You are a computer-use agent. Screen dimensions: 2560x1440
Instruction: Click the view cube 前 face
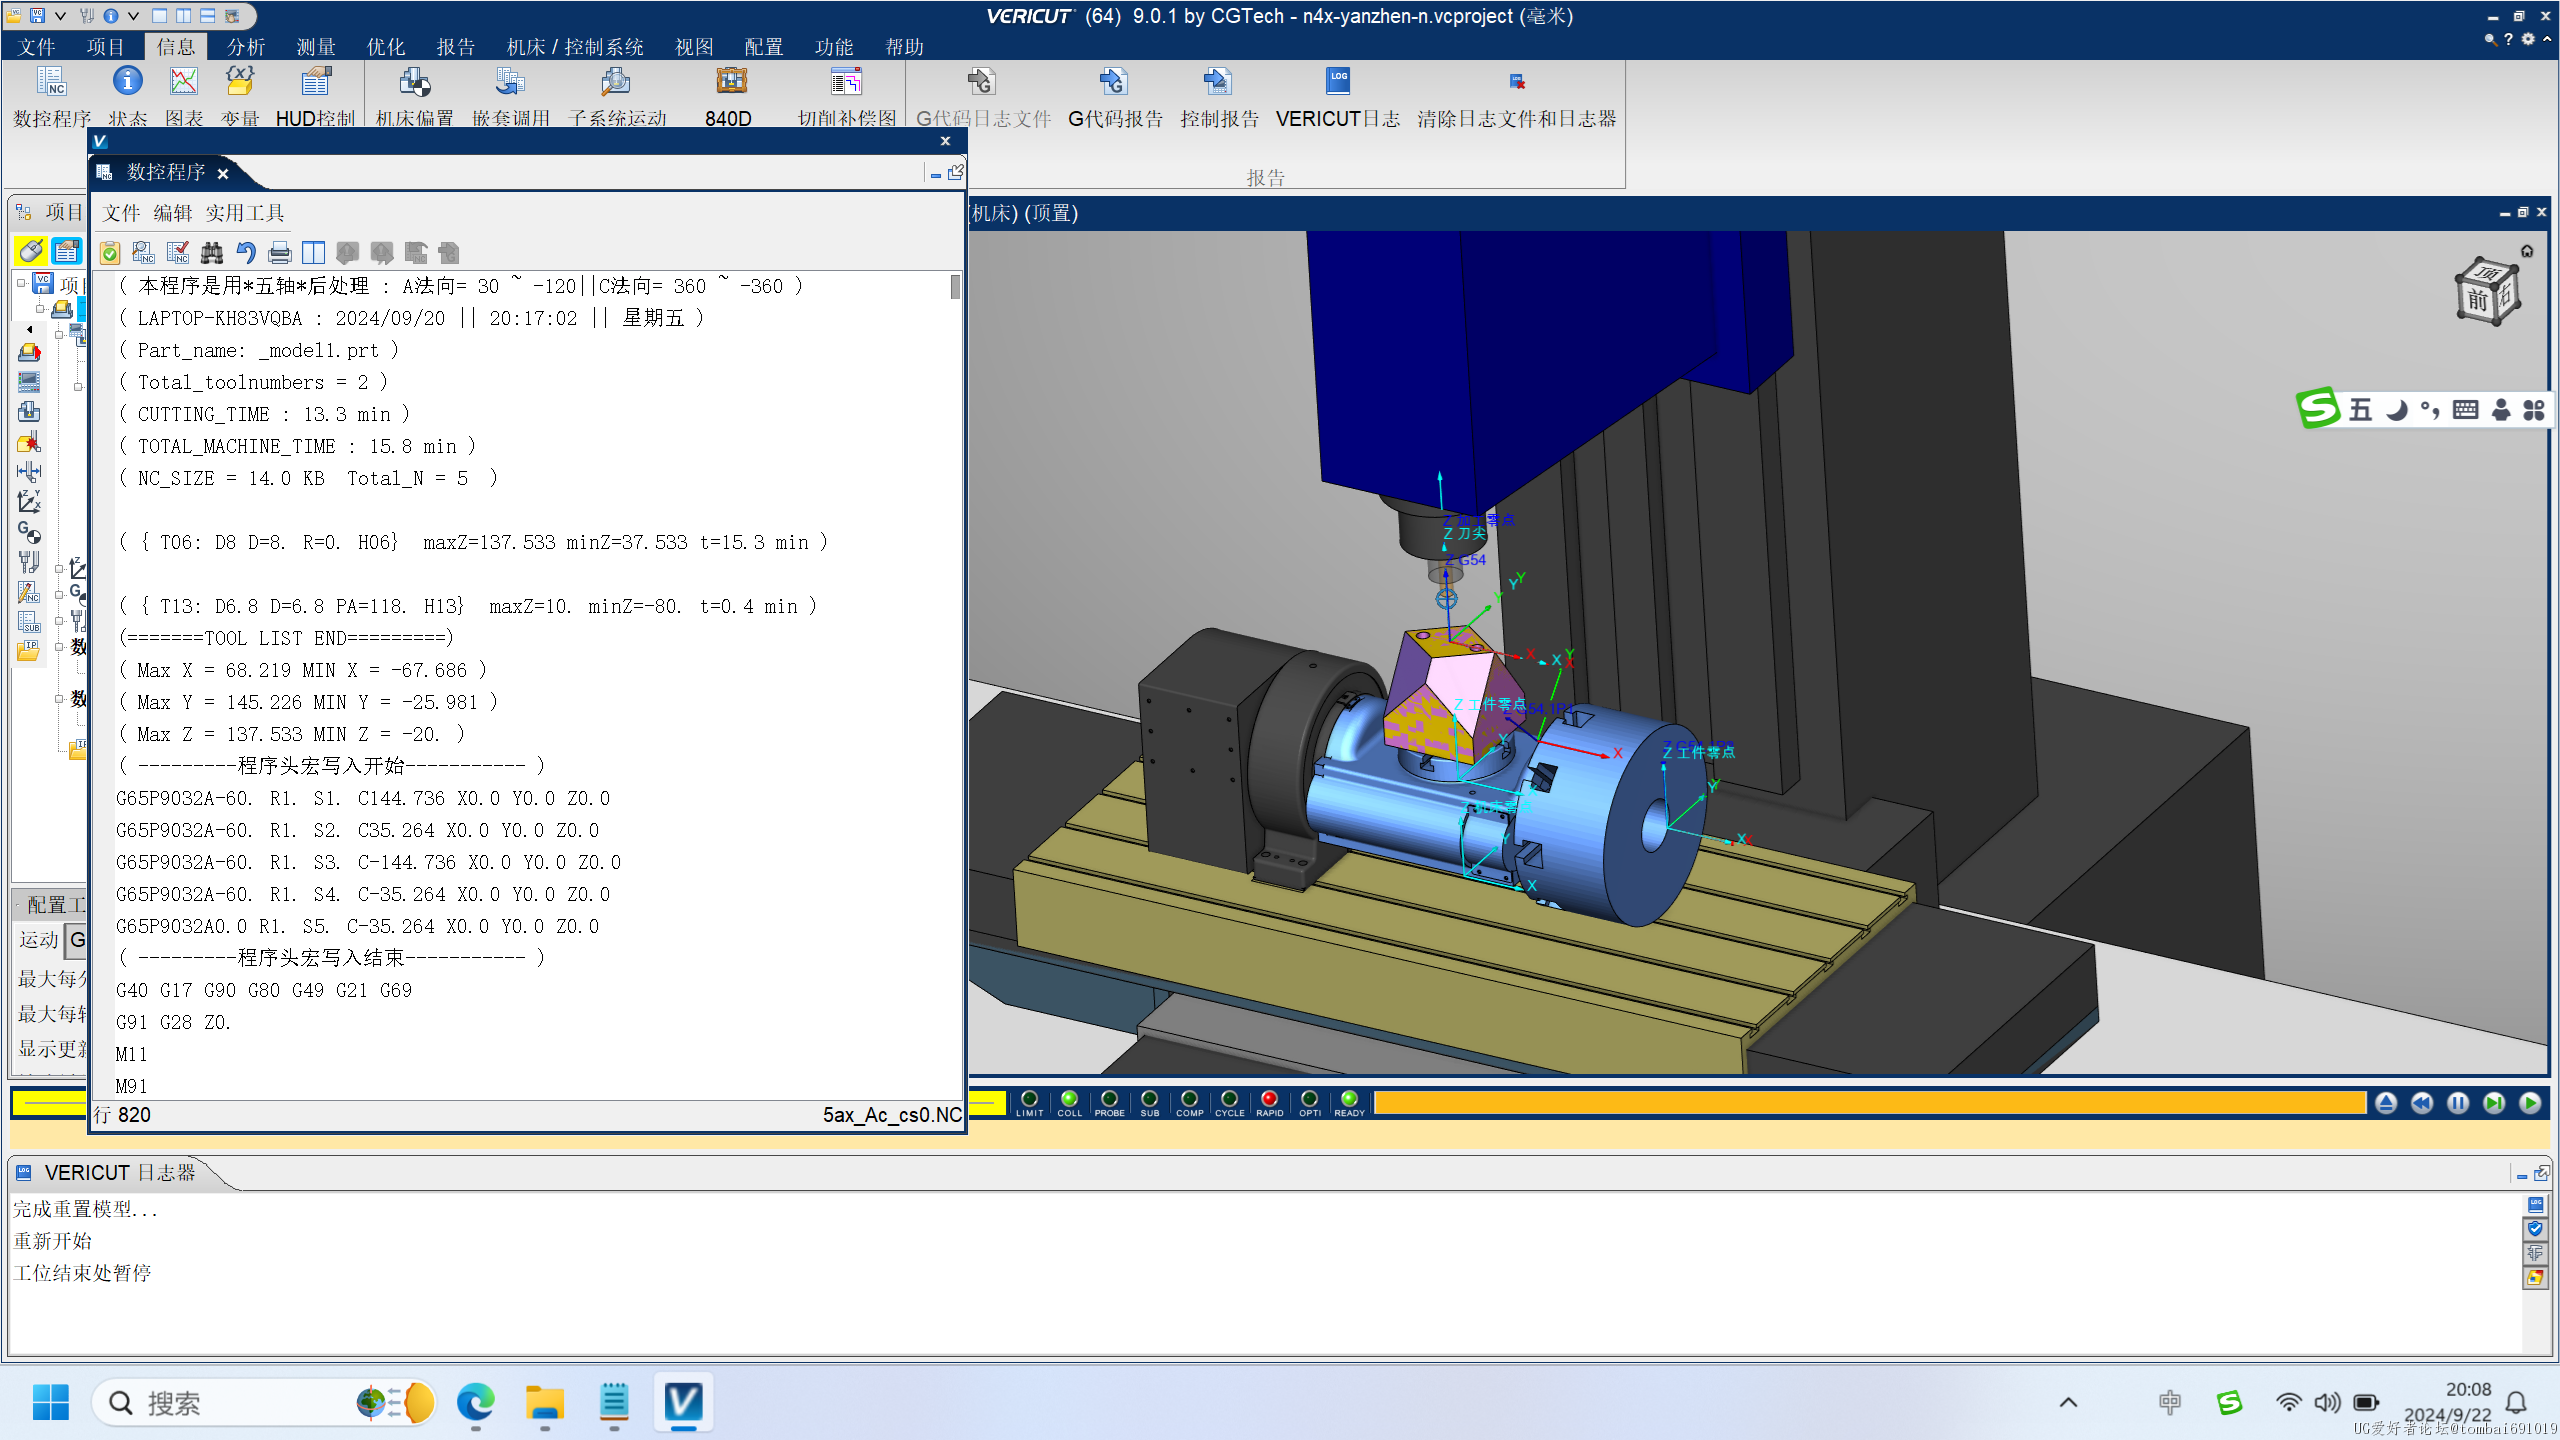[2477, 300]
